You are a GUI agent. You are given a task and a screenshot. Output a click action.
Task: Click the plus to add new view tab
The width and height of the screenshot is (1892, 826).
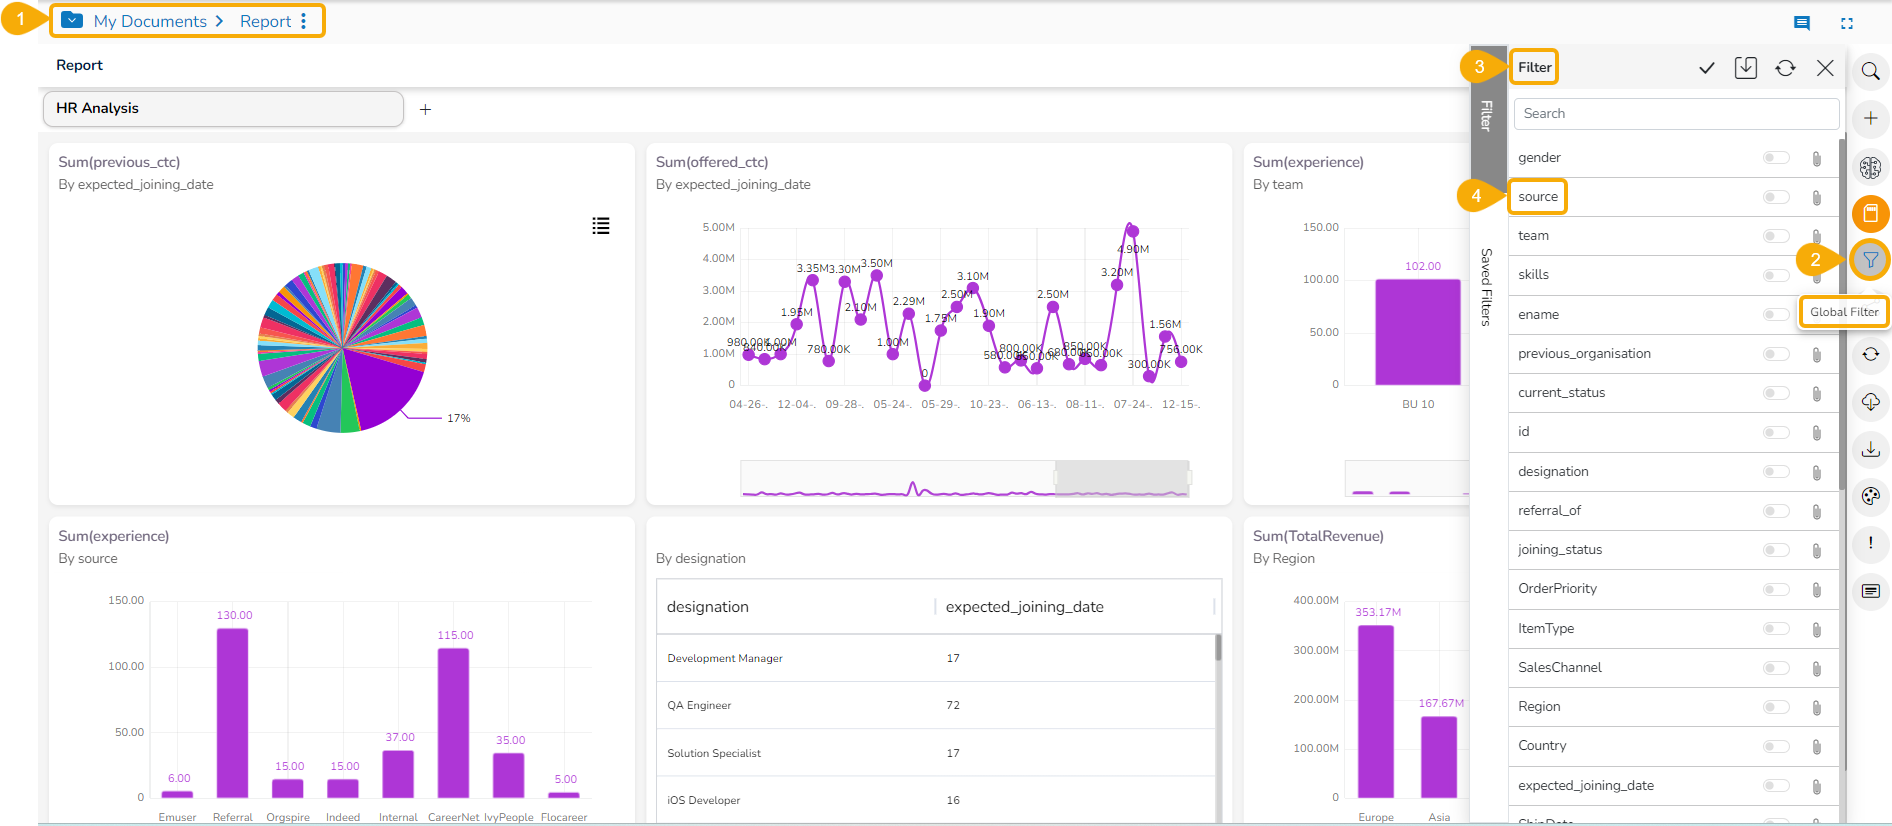click(x=425, y=109)
